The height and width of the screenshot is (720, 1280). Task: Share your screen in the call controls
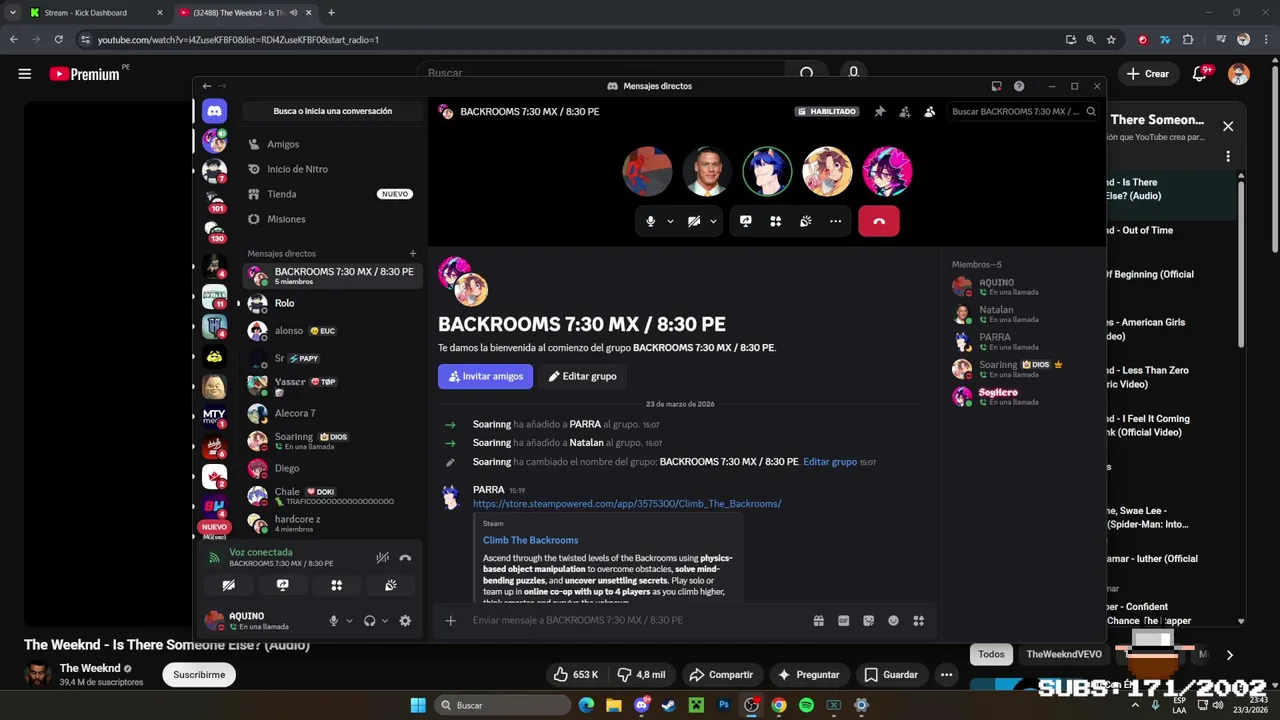[746, 221]
